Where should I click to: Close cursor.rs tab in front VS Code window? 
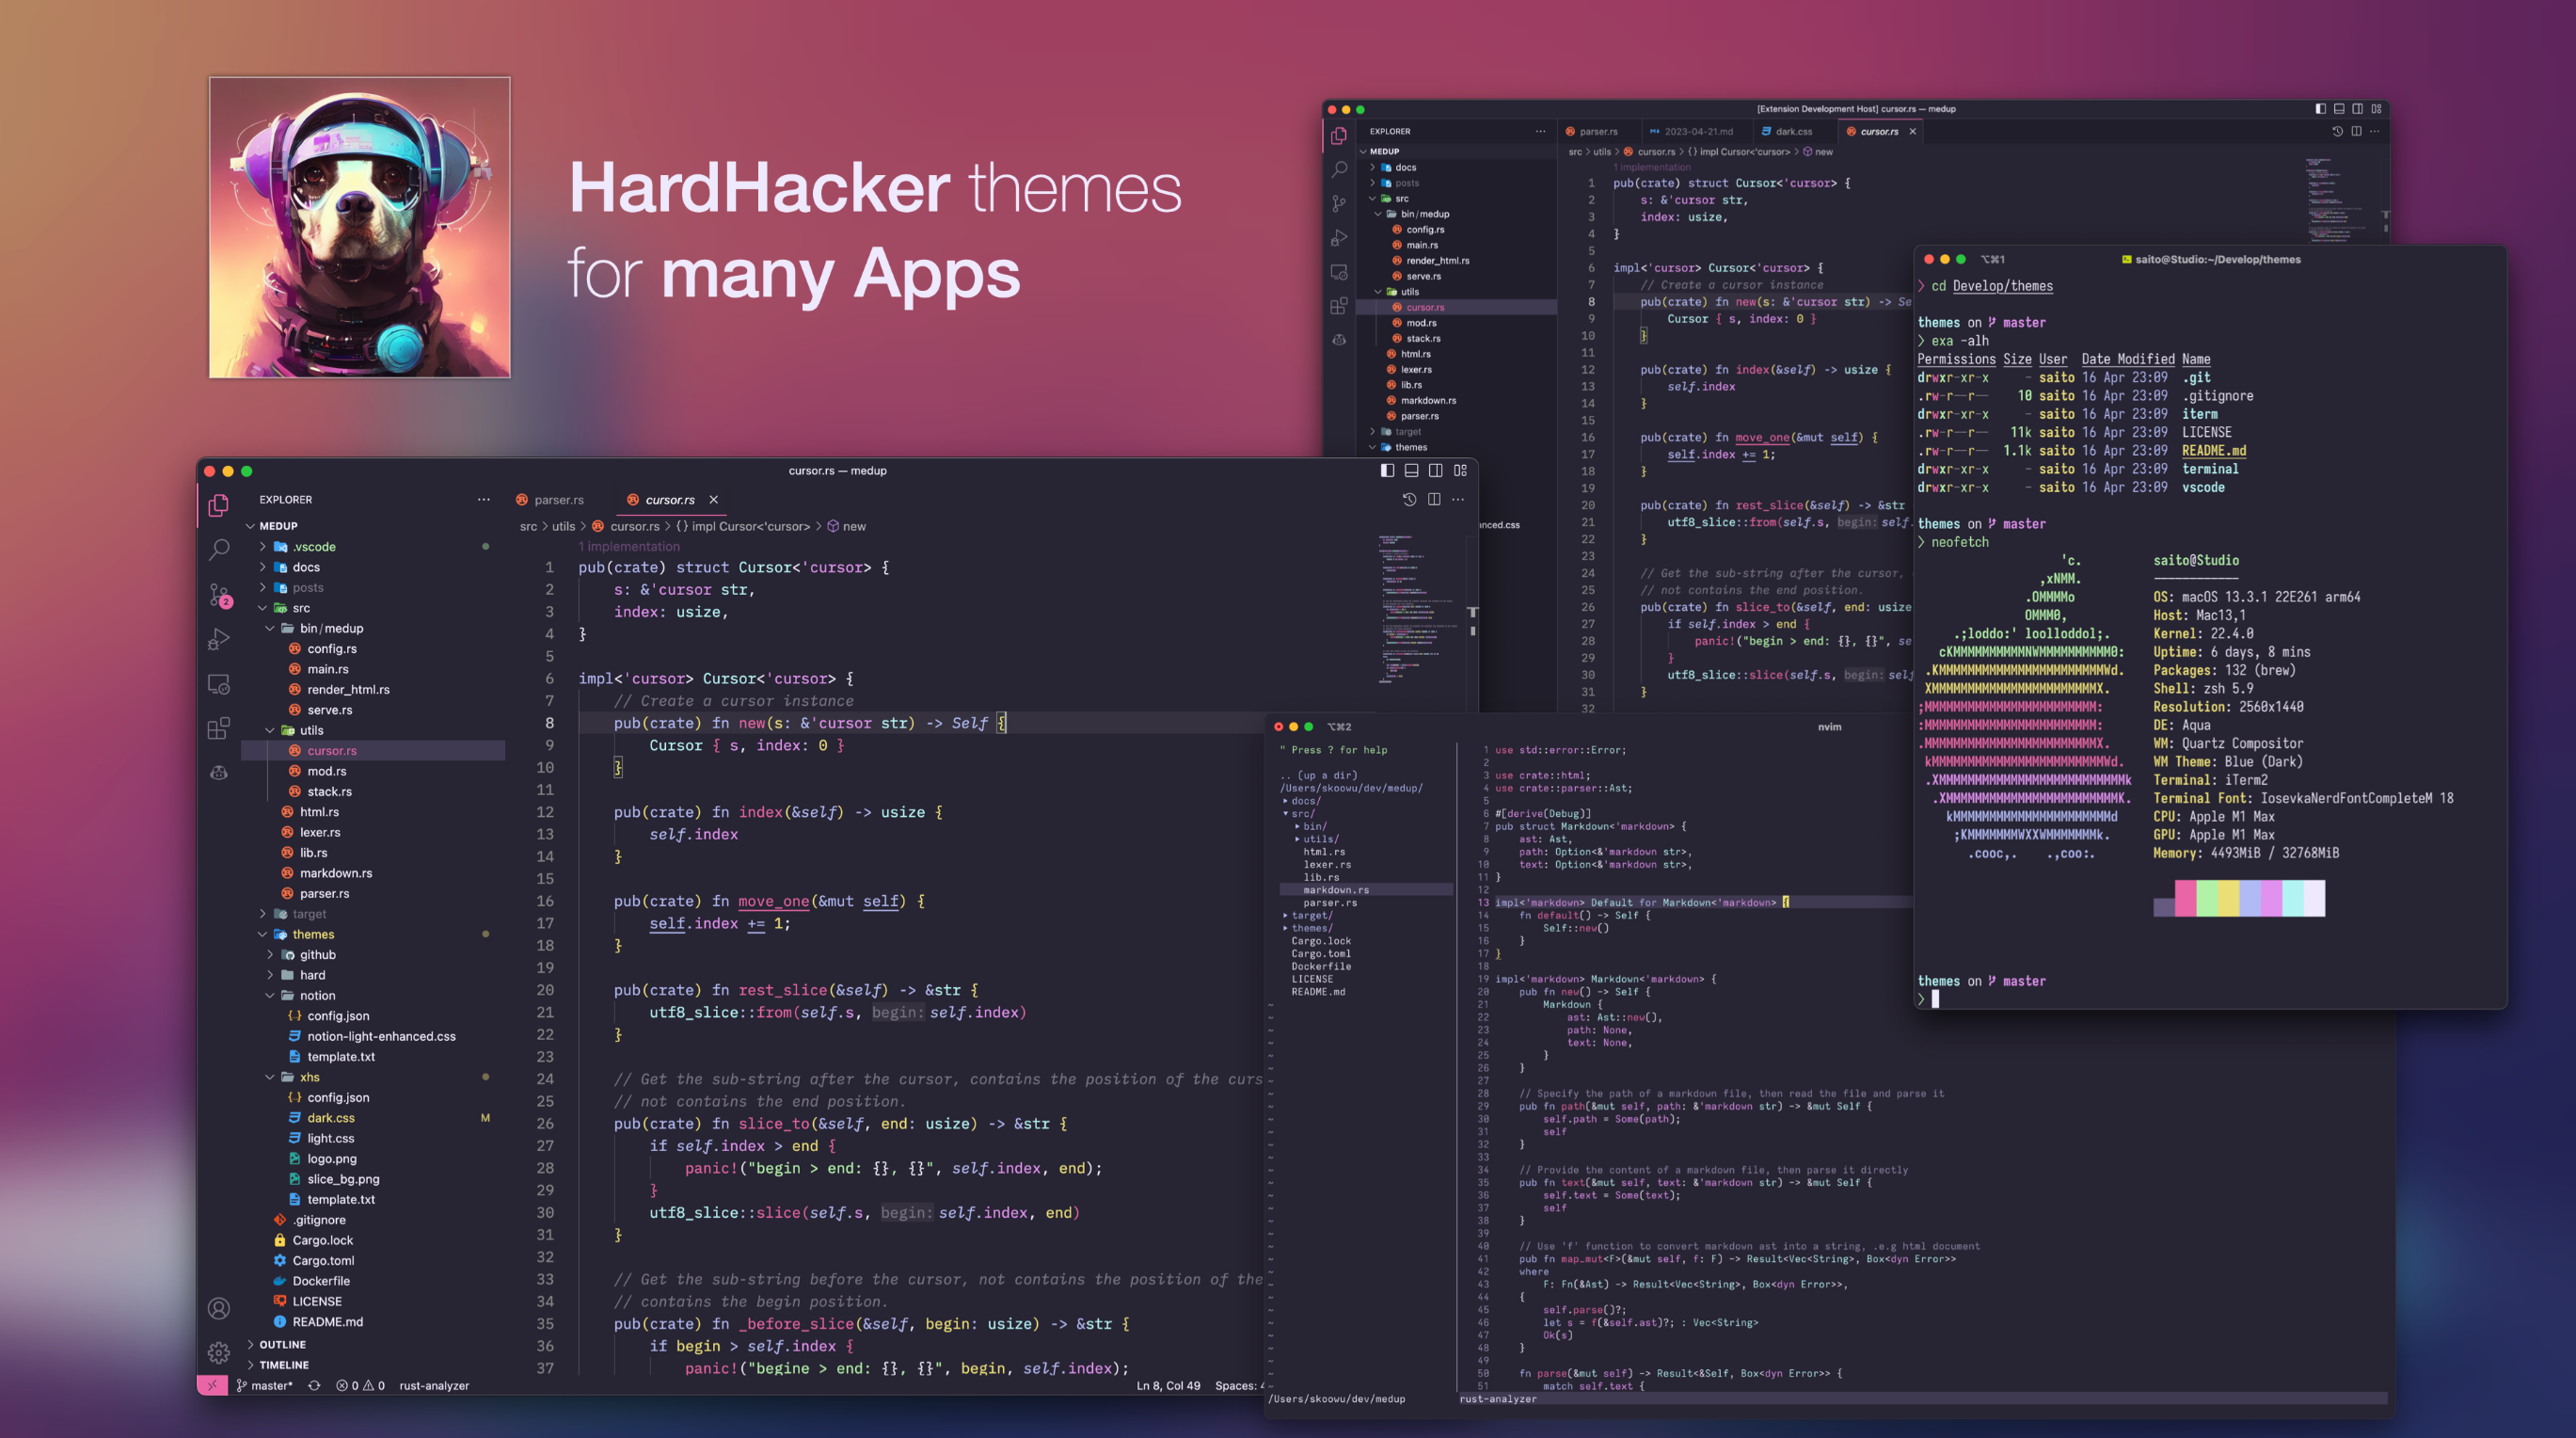[x=713, y=499]
